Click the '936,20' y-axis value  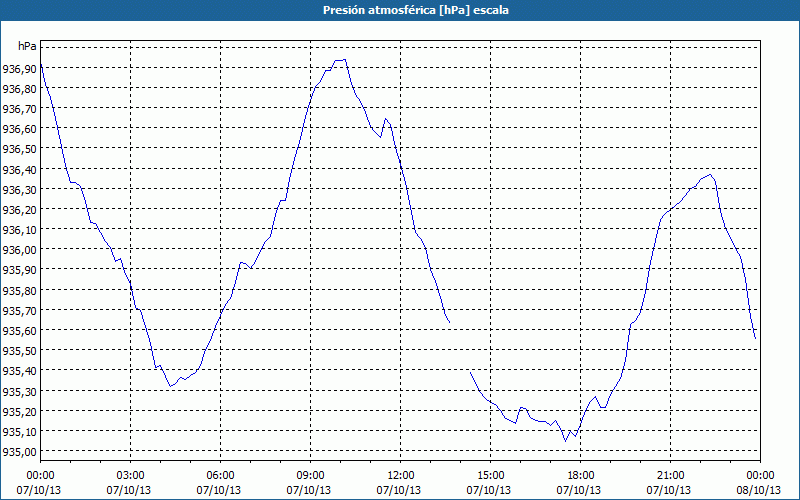19,210
